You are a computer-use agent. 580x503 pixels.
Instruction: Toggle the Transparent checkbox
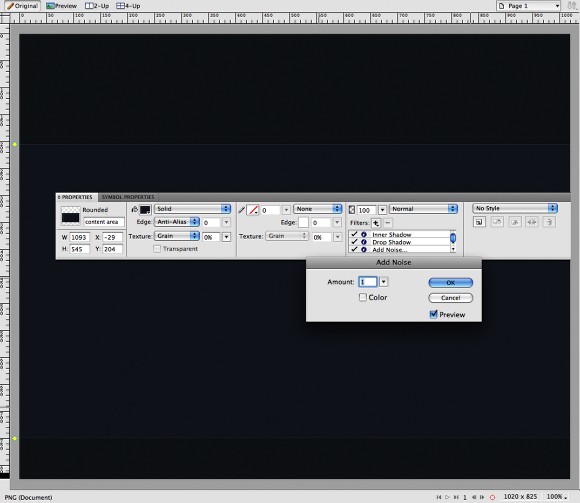coord(157,249)
